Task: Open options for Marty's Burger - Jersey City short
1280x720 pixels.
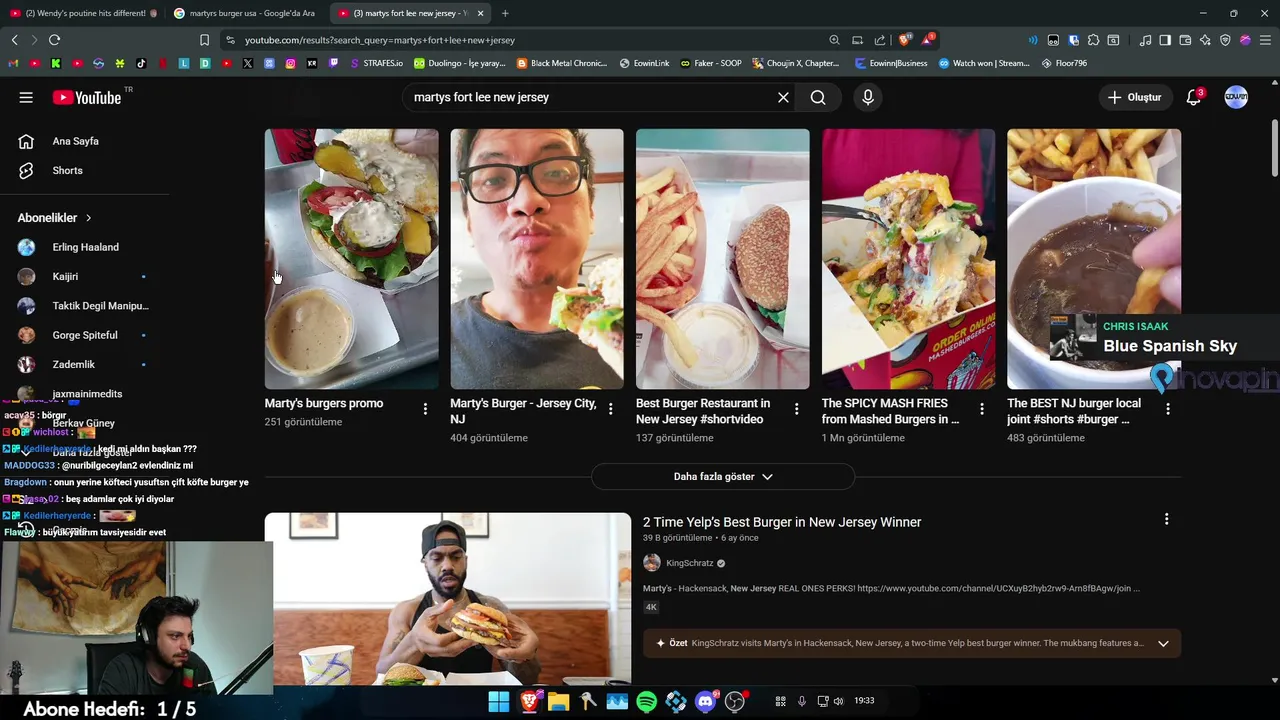Action: (x=610, y=409)
